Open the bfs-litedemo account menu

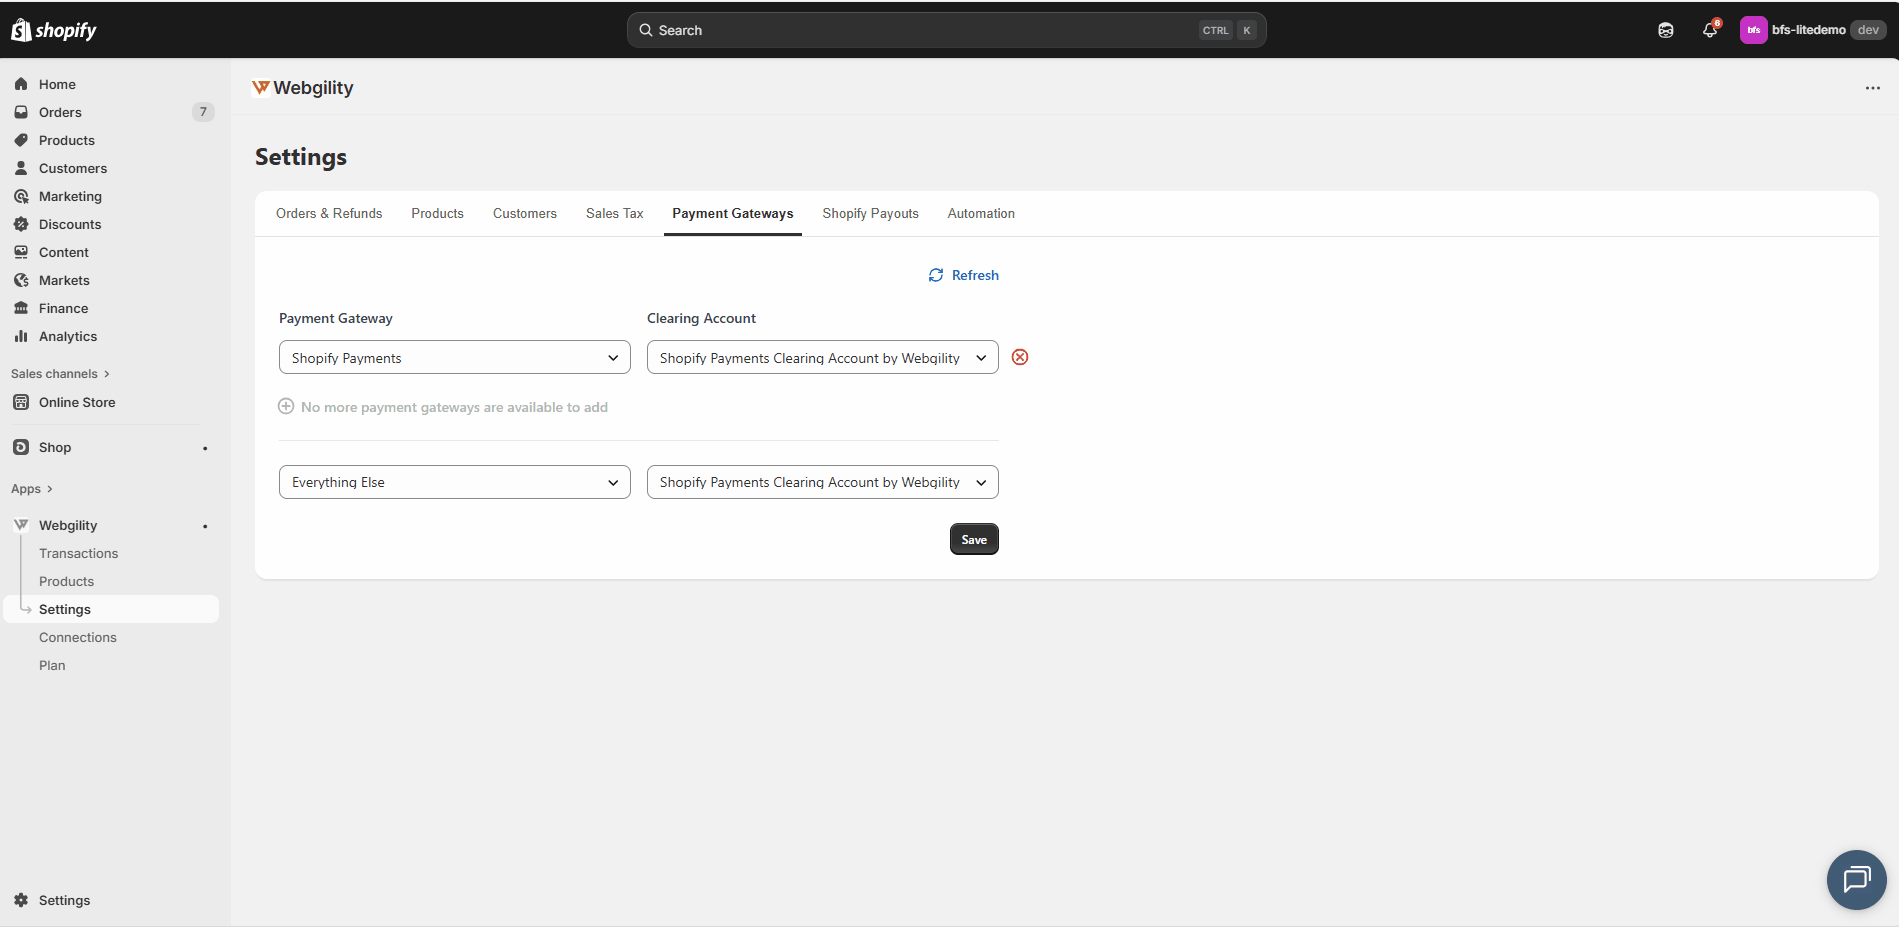[1812, 30]
